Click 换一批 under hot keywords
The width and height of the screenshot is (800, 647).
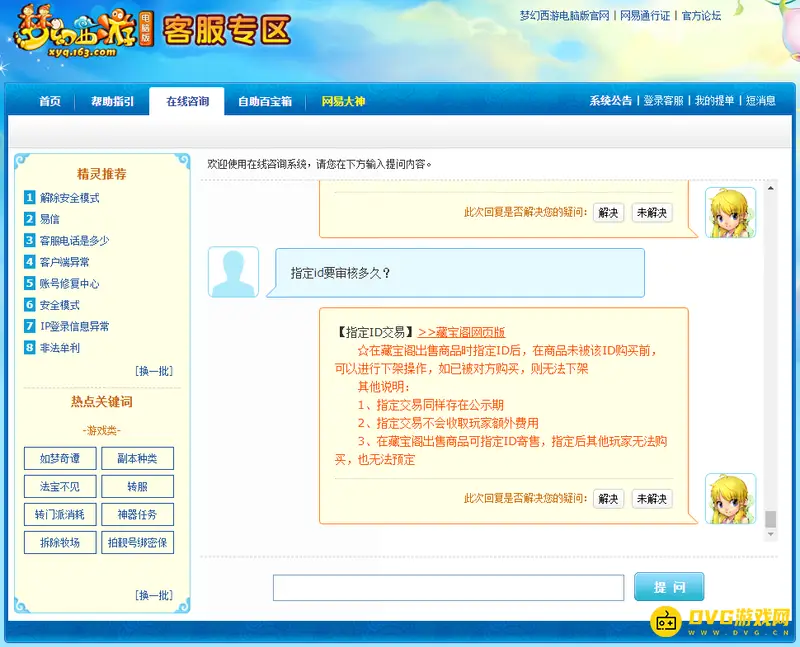[154, 595]
